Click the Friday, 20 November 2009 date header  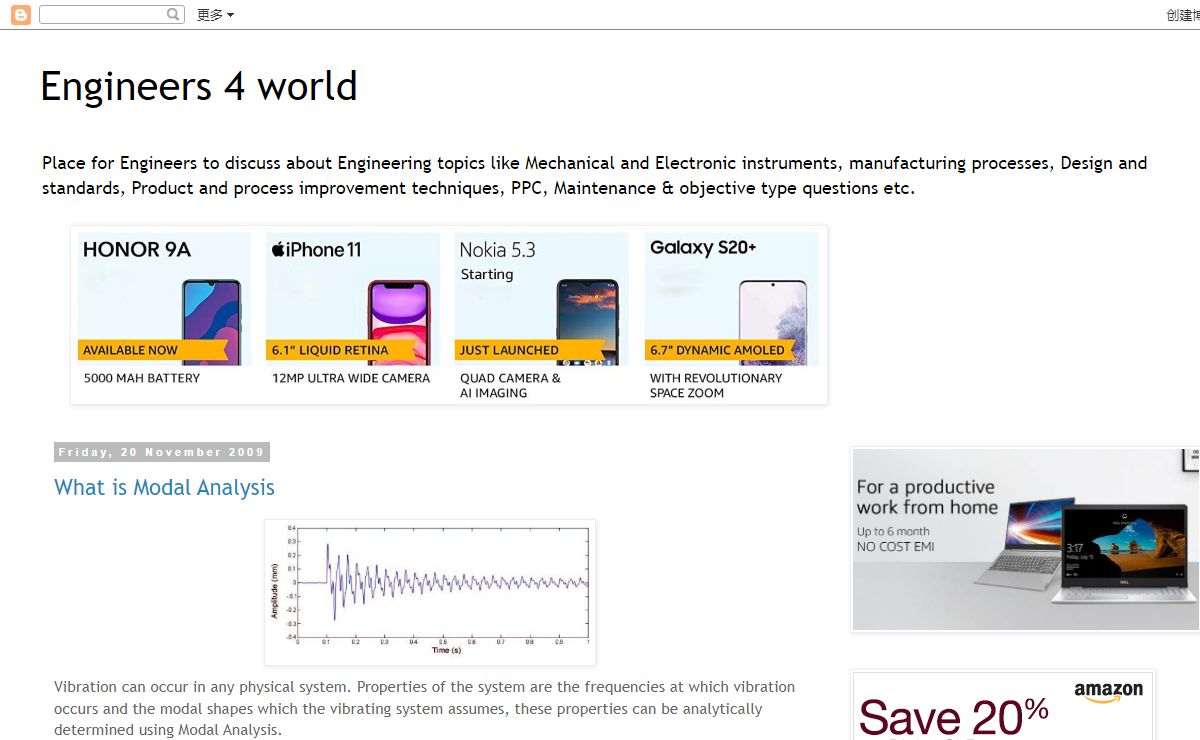pos(162,452)
